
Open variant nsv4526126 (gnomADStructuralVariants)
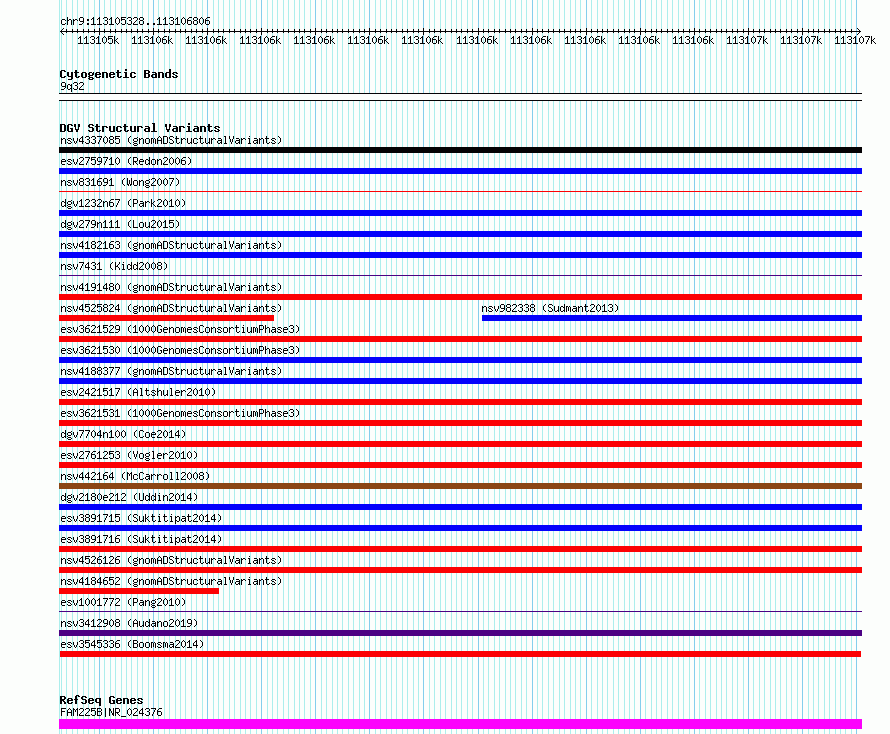pos(171,560)
